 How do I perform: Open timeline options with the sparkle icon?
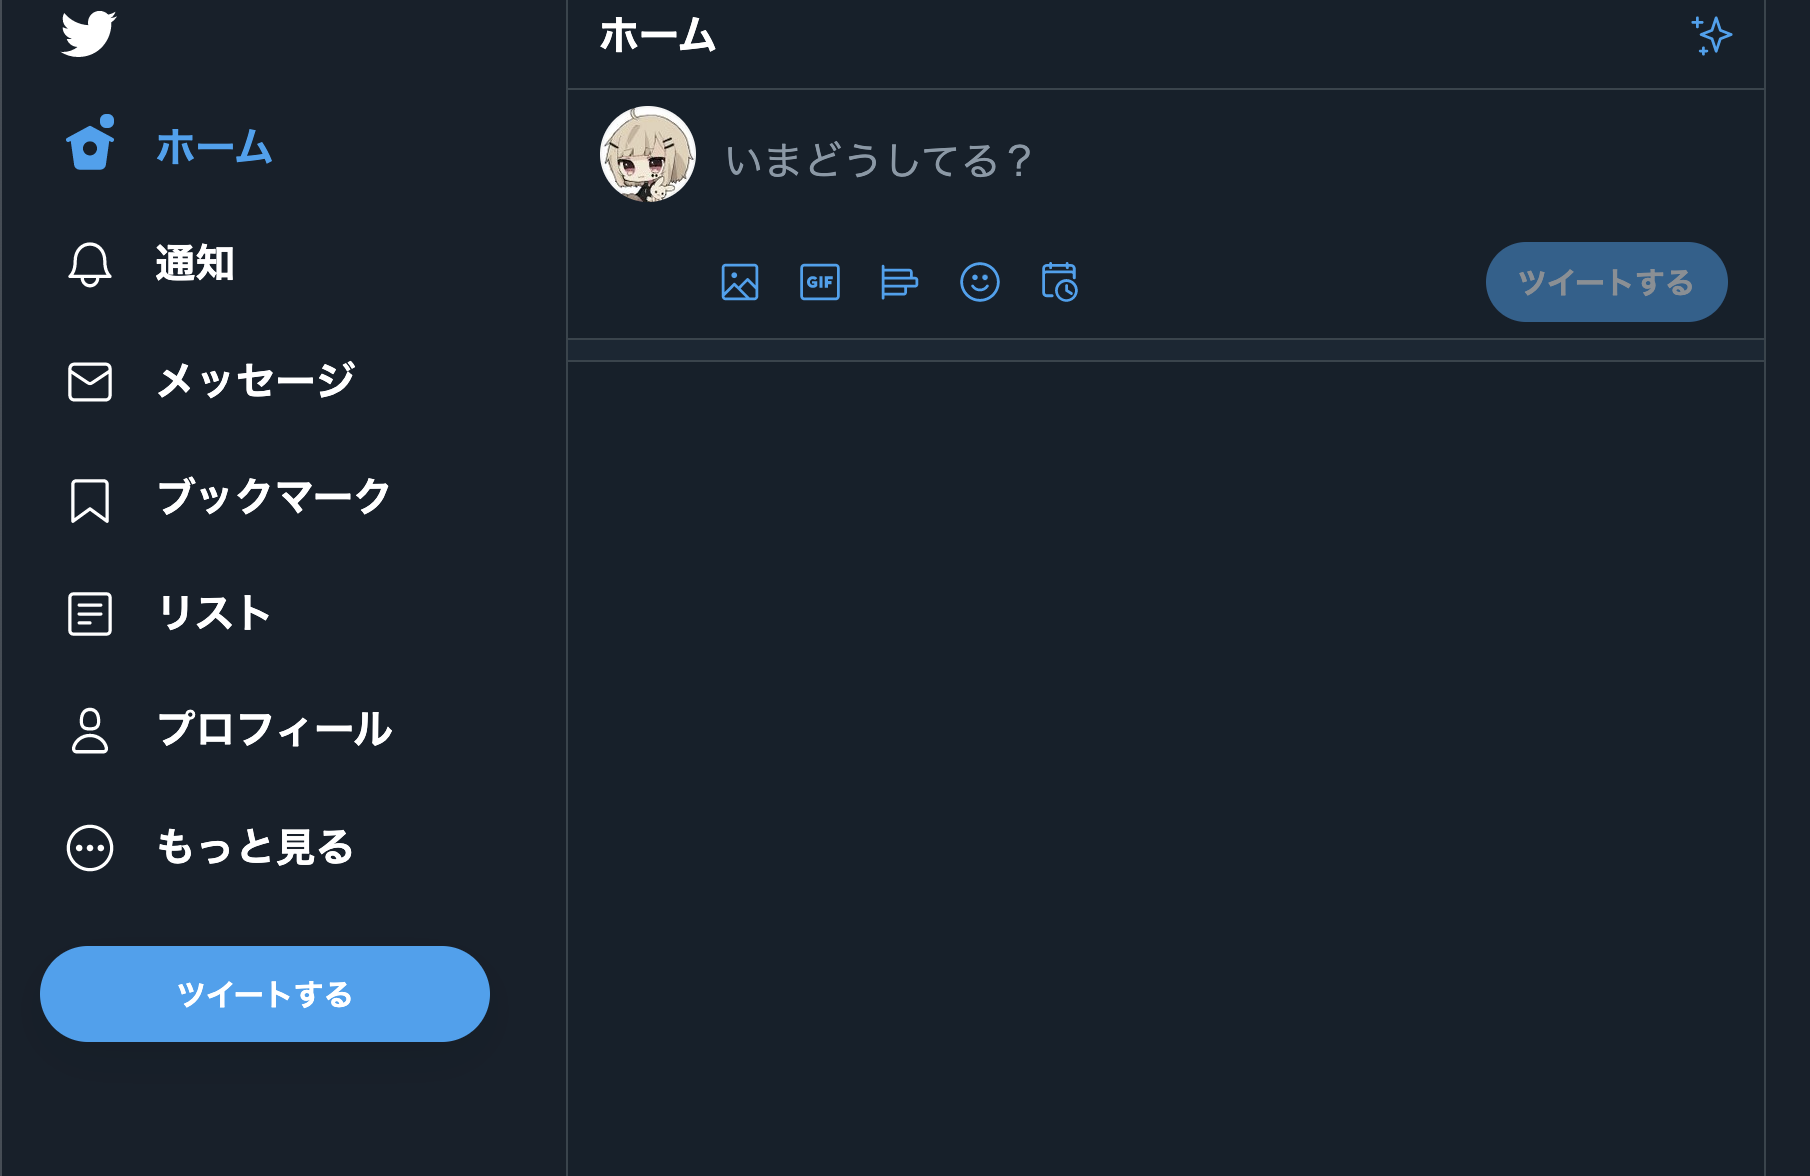pos(1712,35)
